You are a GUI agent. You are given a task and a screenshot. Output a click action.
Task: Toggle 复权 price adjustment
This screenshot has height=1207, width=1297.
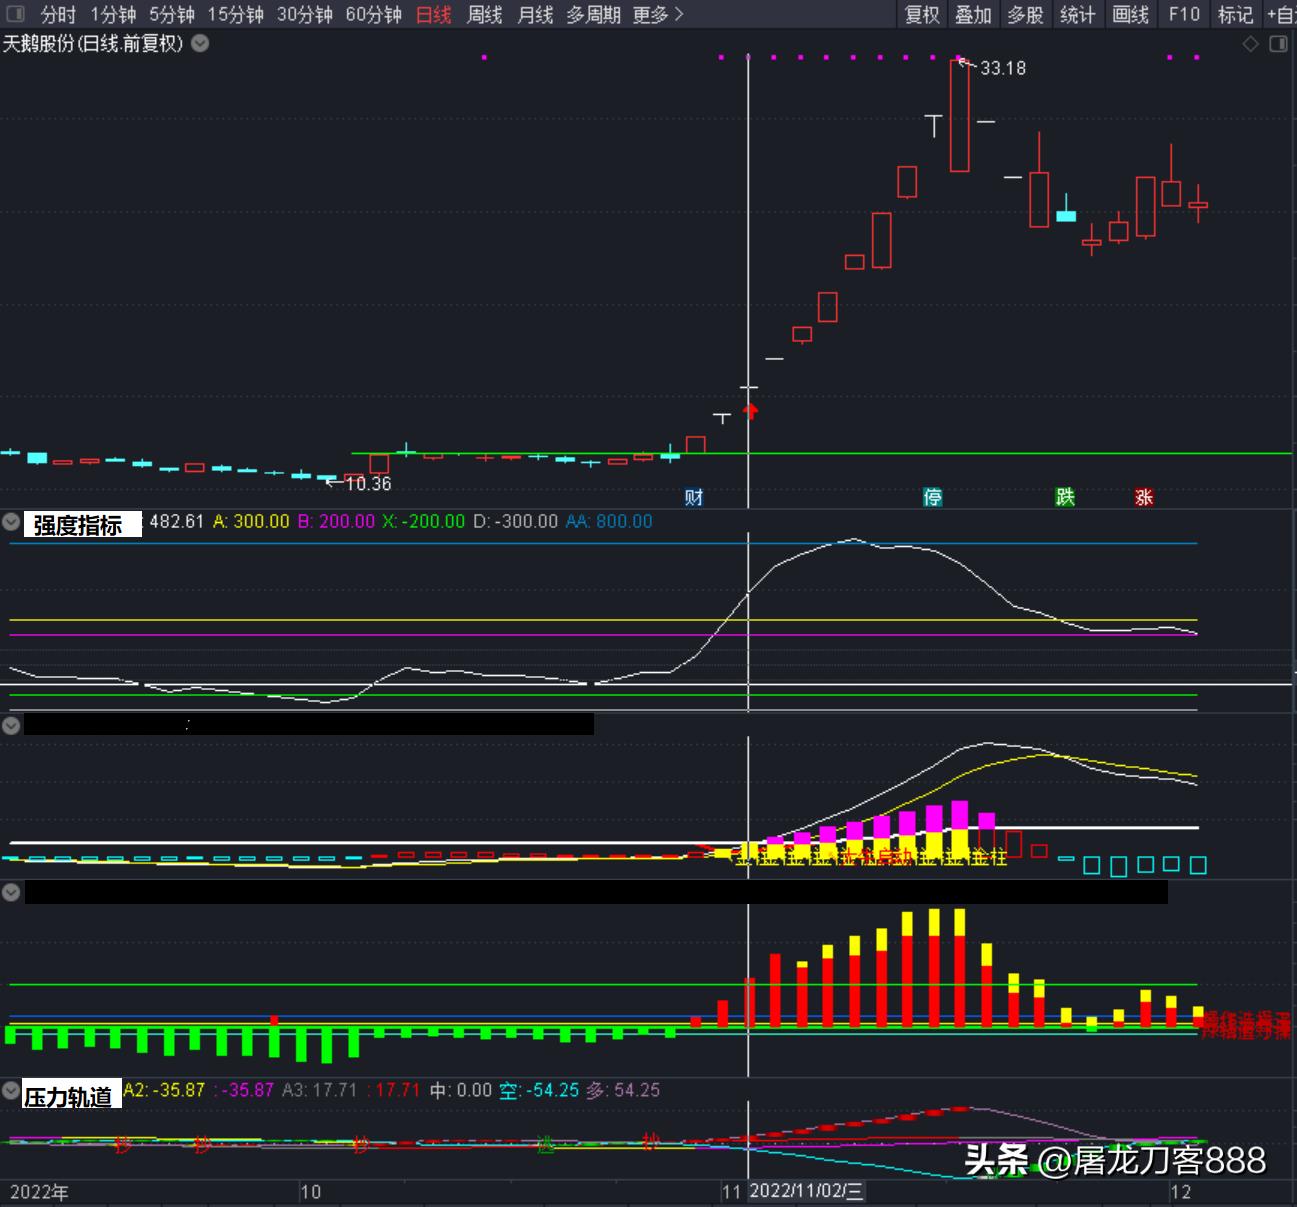click(x=922, y=14)
